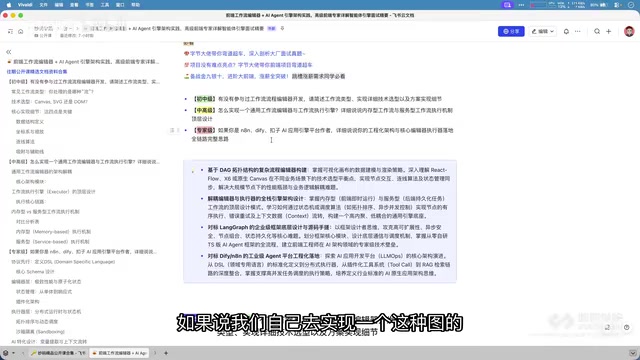Select 数据结构定义 in the outline
The width and height of the screenshot is (640, 360).
(x=30, y=122)
